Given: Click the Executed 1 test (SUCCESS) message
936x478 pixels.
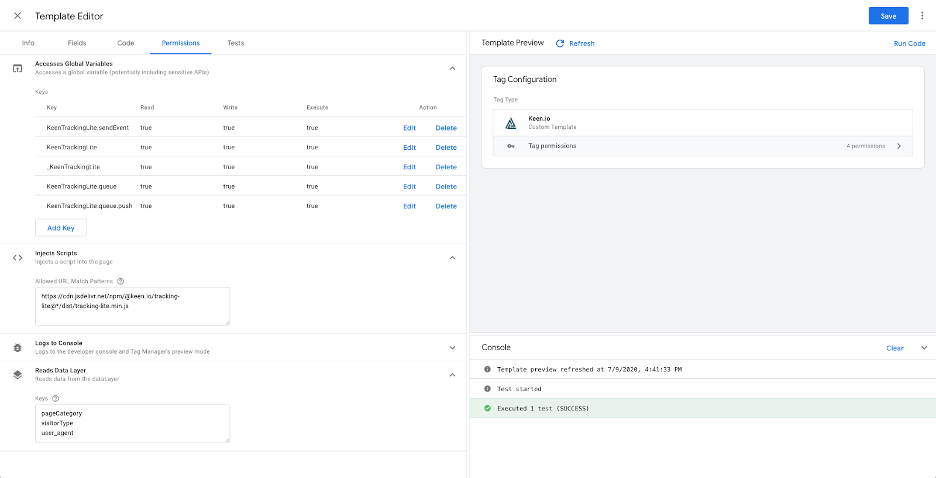Looking at the screenshot, I should pyautogui.click(x=543, y=408).
